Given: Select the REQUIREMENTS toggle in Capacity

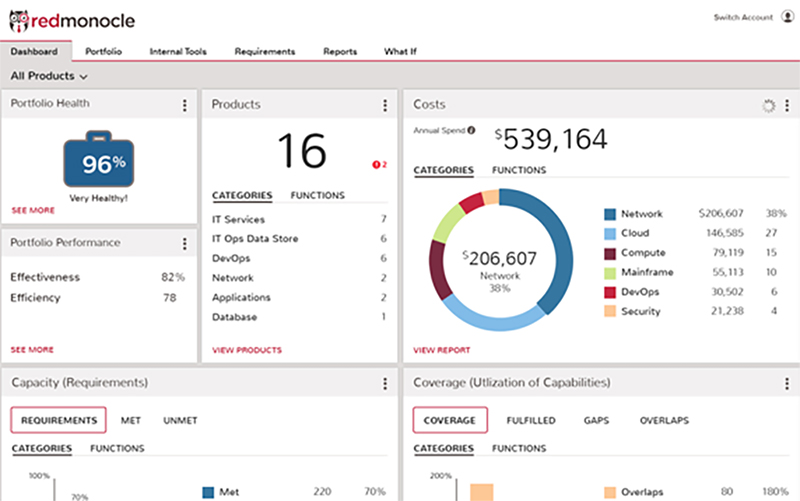Looking at the screenshot, I should 60,421.
